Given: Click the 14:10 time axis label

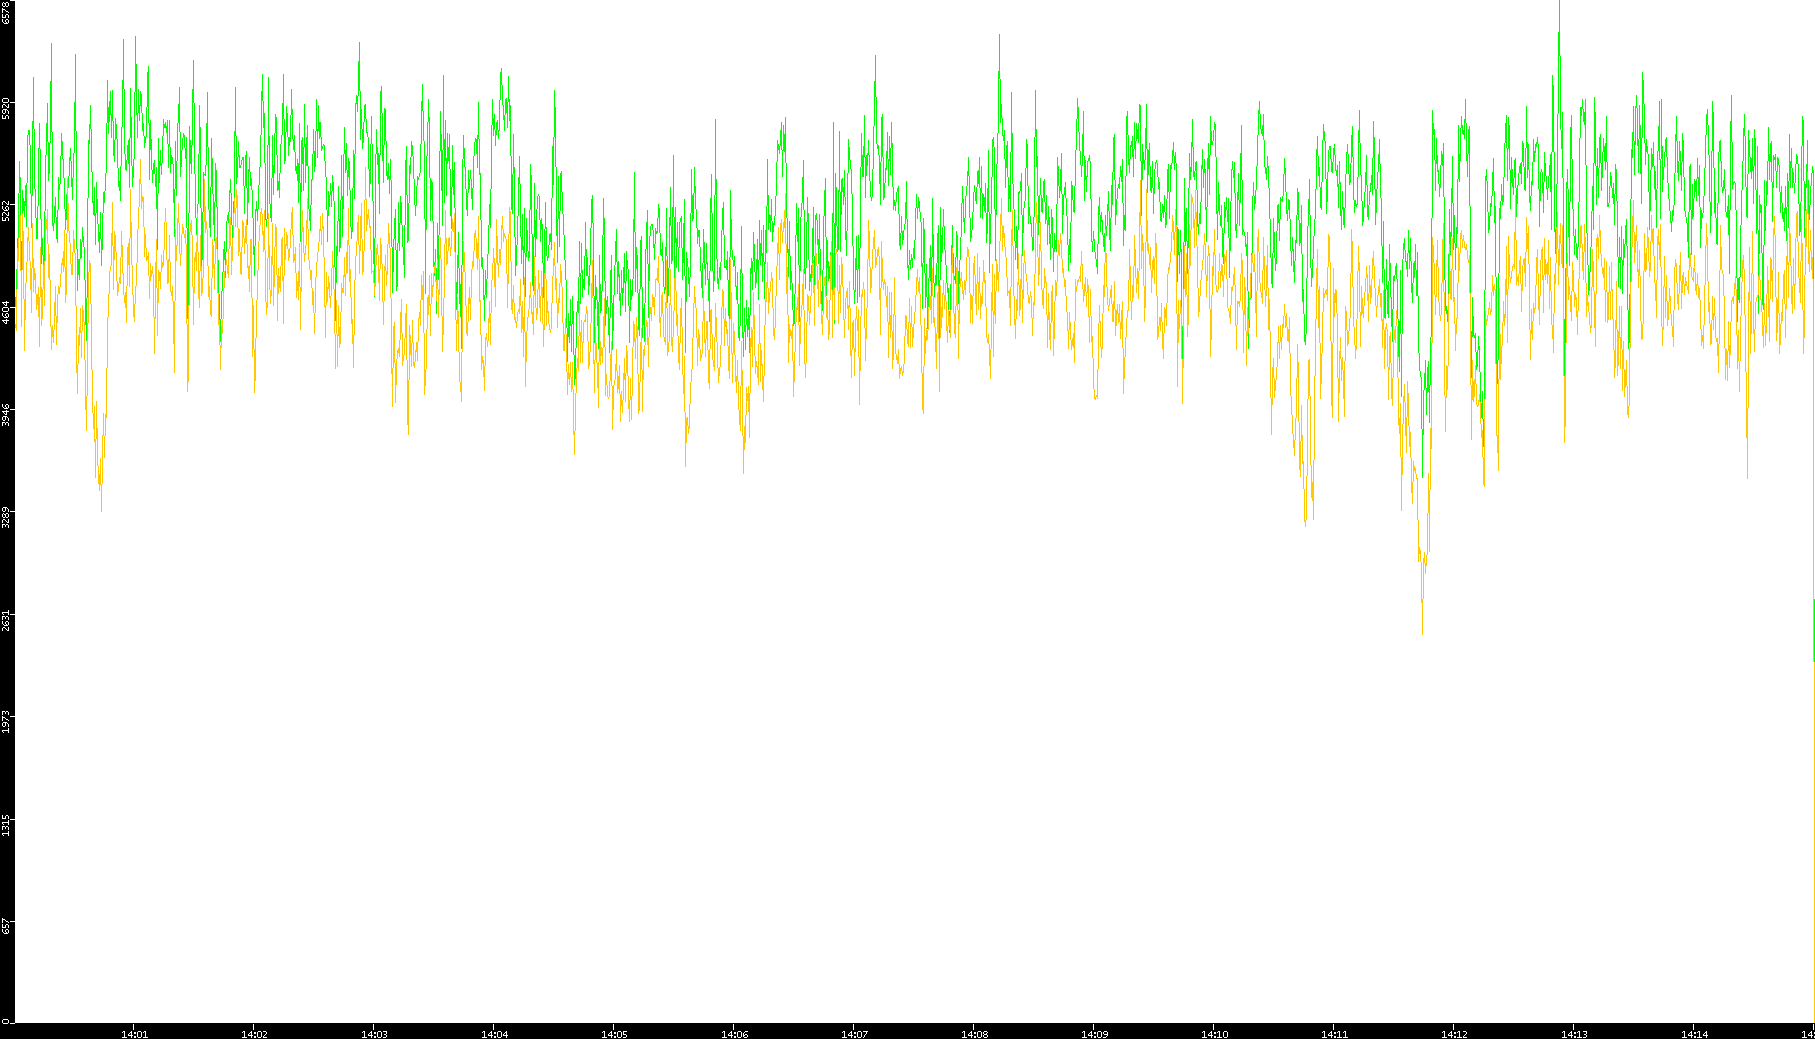Looking at the screenshot, I should click(1214, 1034).
